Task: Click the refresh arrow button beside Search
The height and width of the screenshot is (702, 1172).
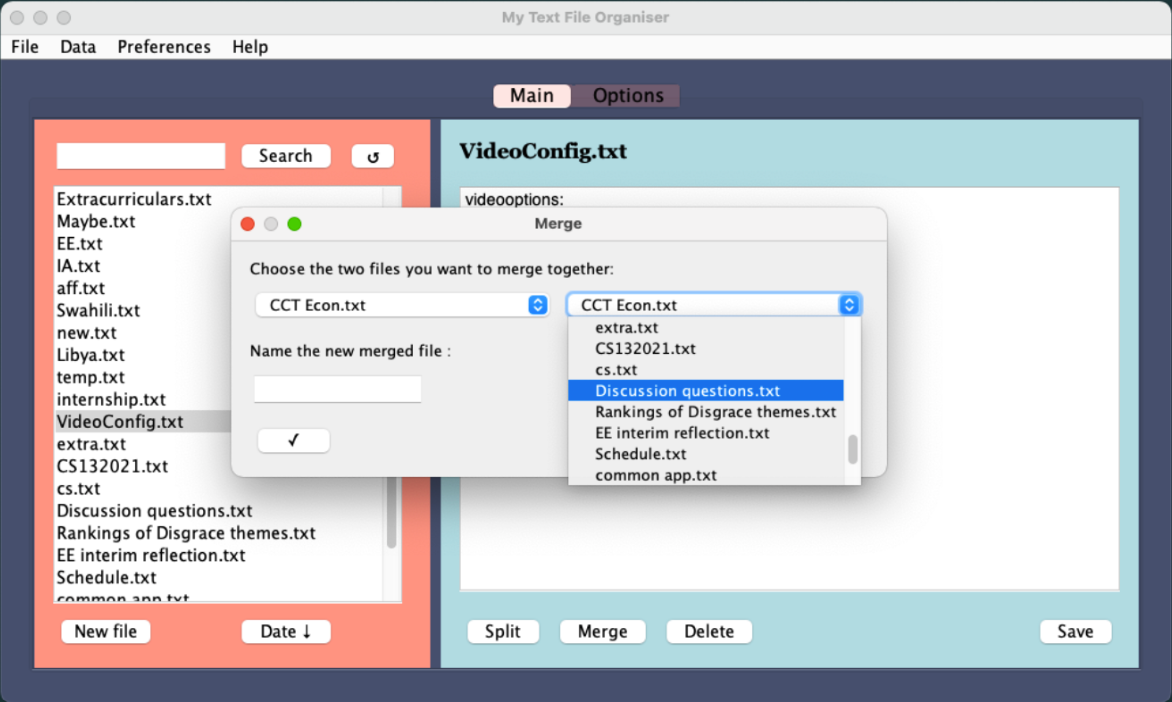Action: (372, 156)
